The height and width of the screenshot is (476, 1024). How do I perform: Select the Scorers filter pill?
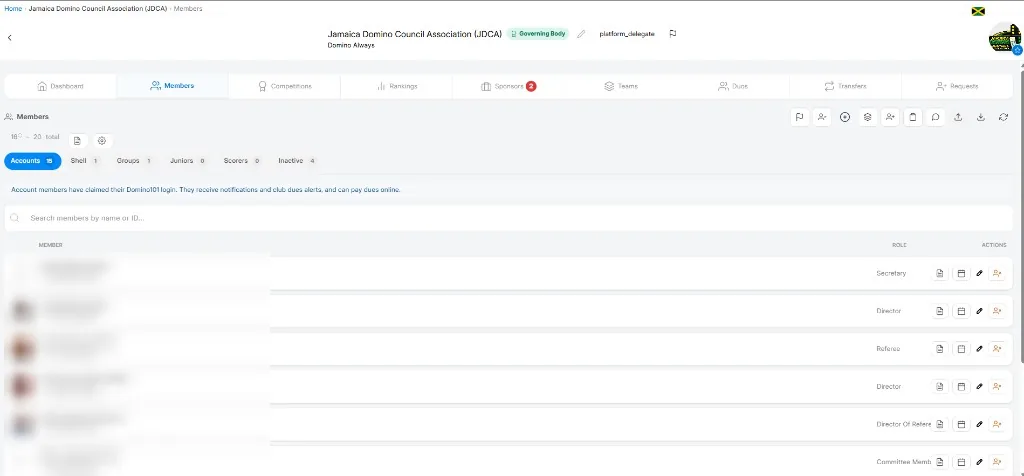pos(242,161)
